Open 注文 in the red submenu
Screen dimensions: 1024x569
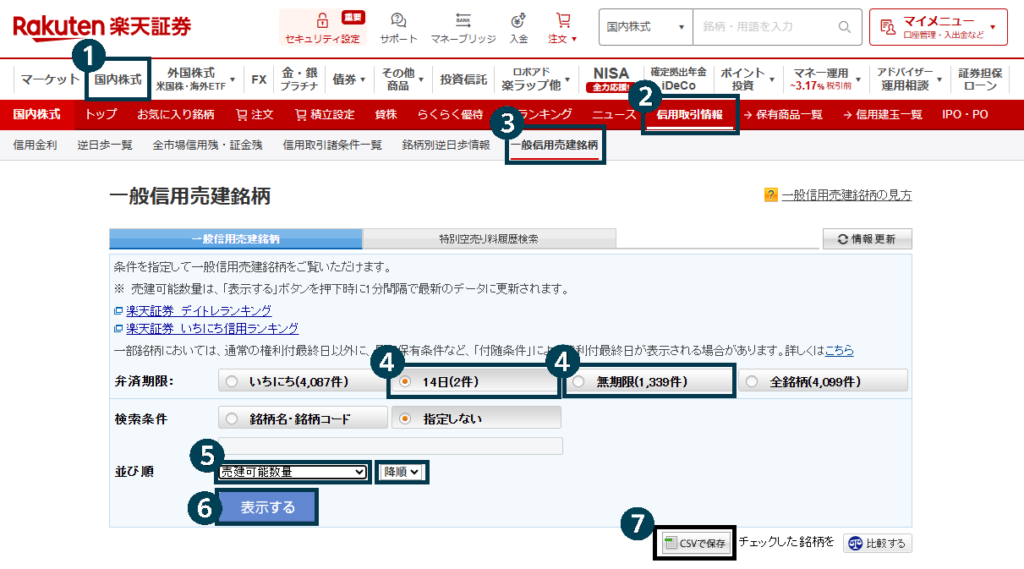click(x=255, y=114)
